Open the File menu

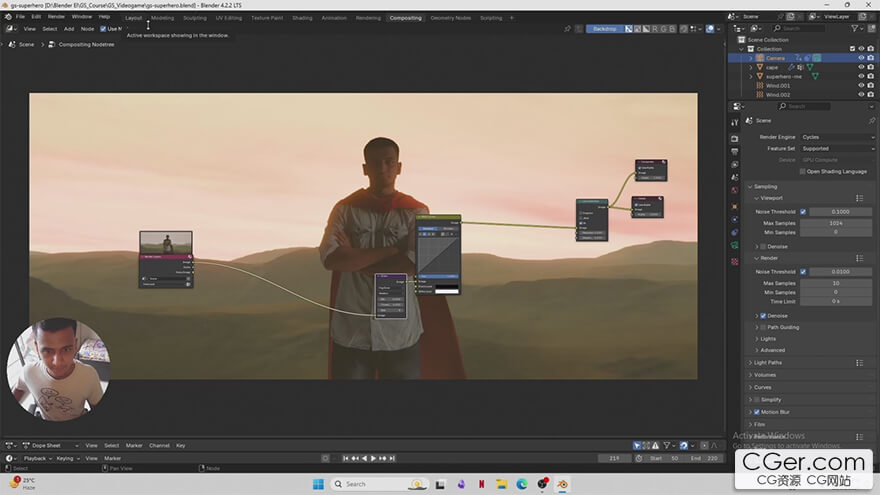20,17
